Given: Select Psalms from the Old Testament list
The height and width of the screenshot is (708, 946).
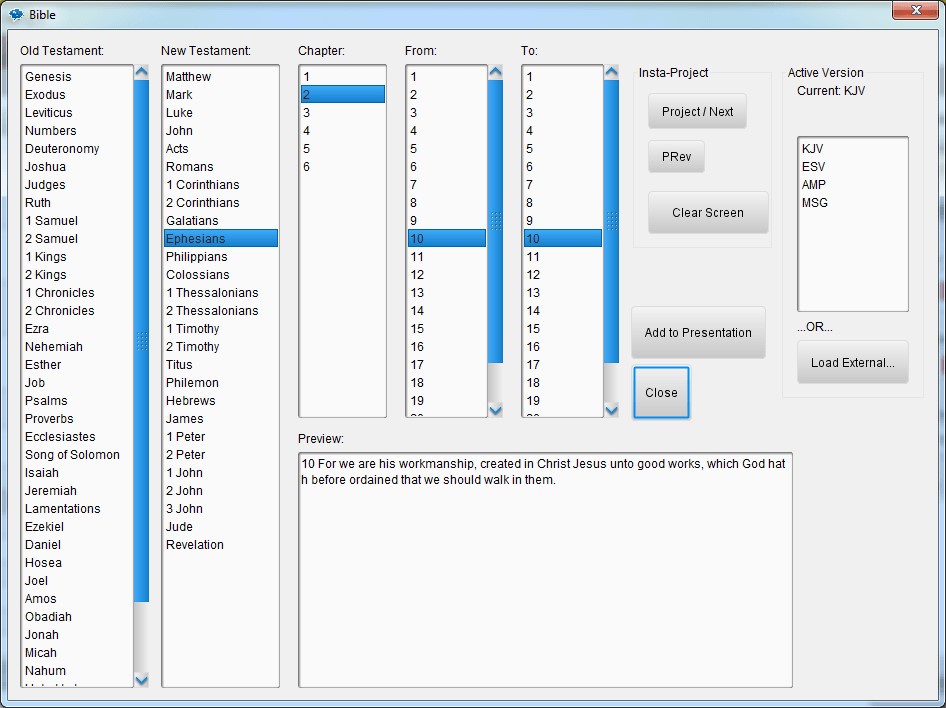Looking at the screenshot, I should [x=46, y=401].
